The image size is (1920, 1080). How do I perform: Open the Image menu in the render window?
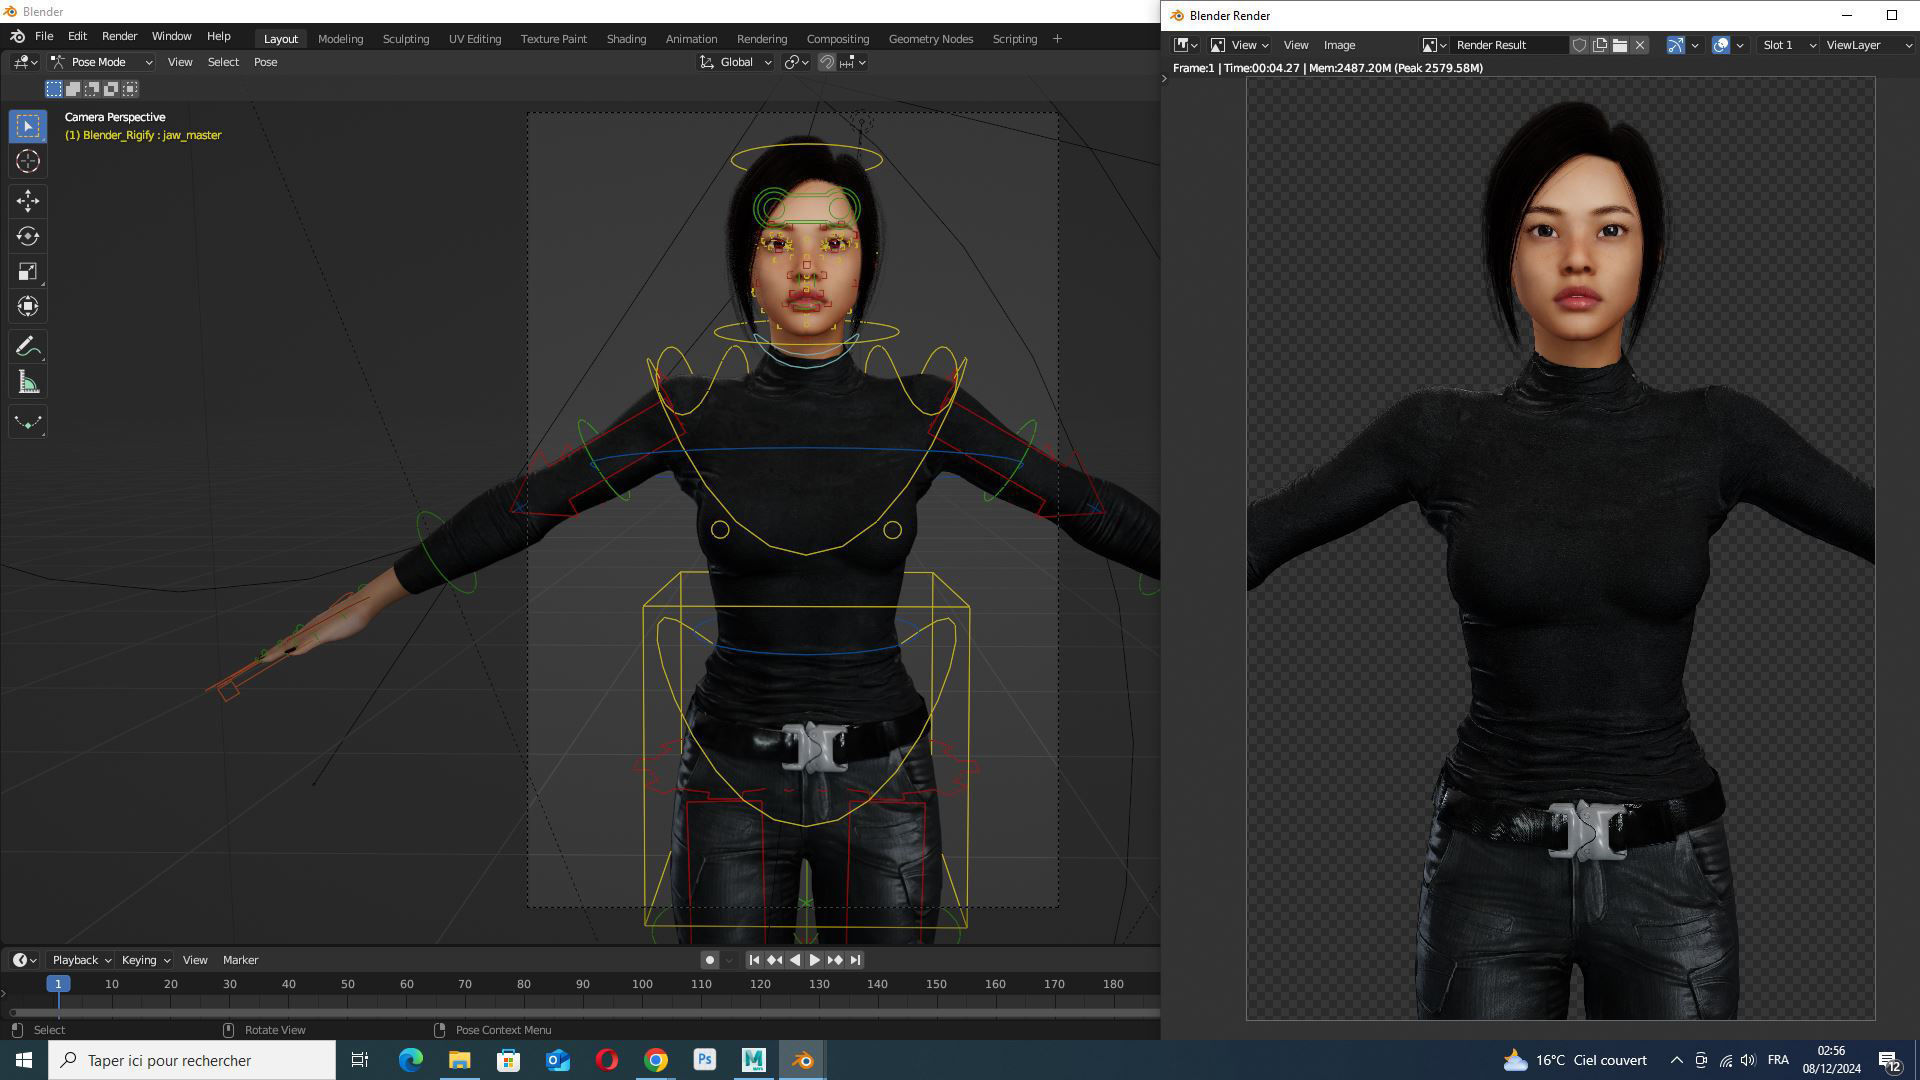(x=1339, y=45)
